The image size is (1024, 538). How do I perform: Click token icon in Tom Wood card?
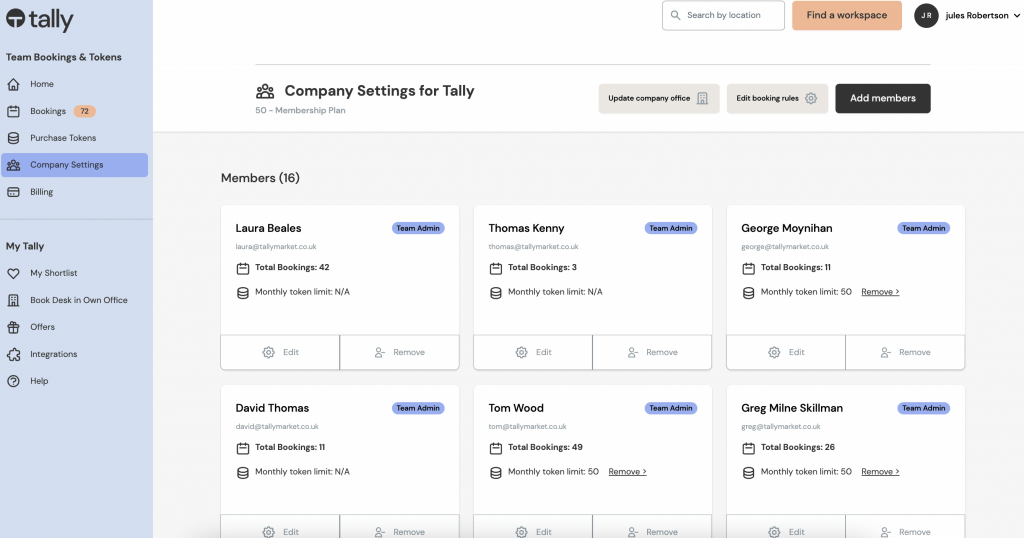click(496, 473)
